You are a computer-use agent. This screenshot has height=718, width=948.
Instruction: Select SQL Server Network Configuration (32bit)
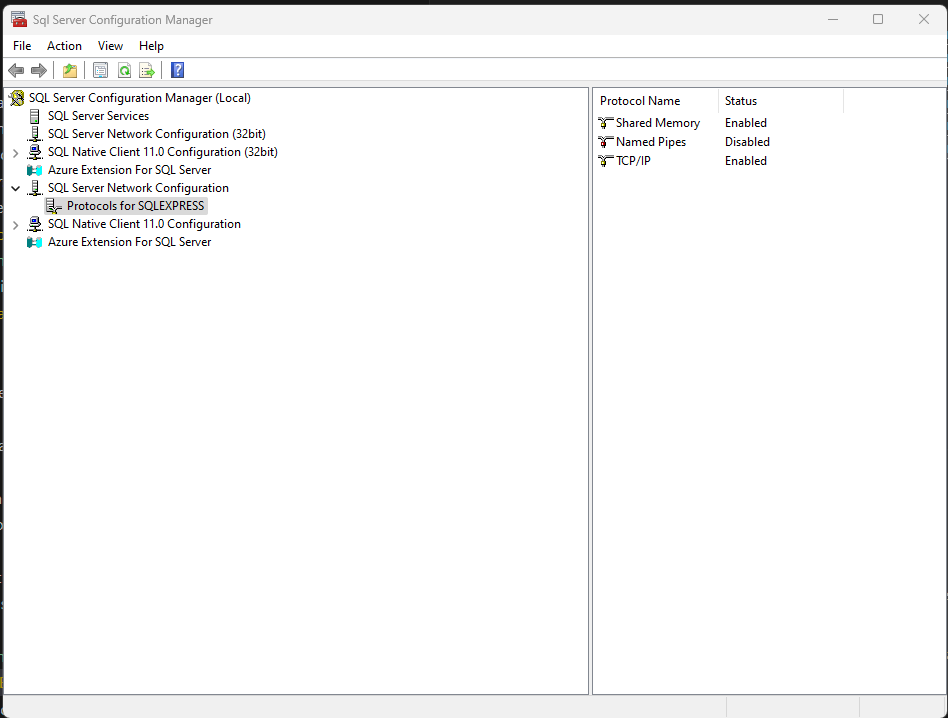157,134
